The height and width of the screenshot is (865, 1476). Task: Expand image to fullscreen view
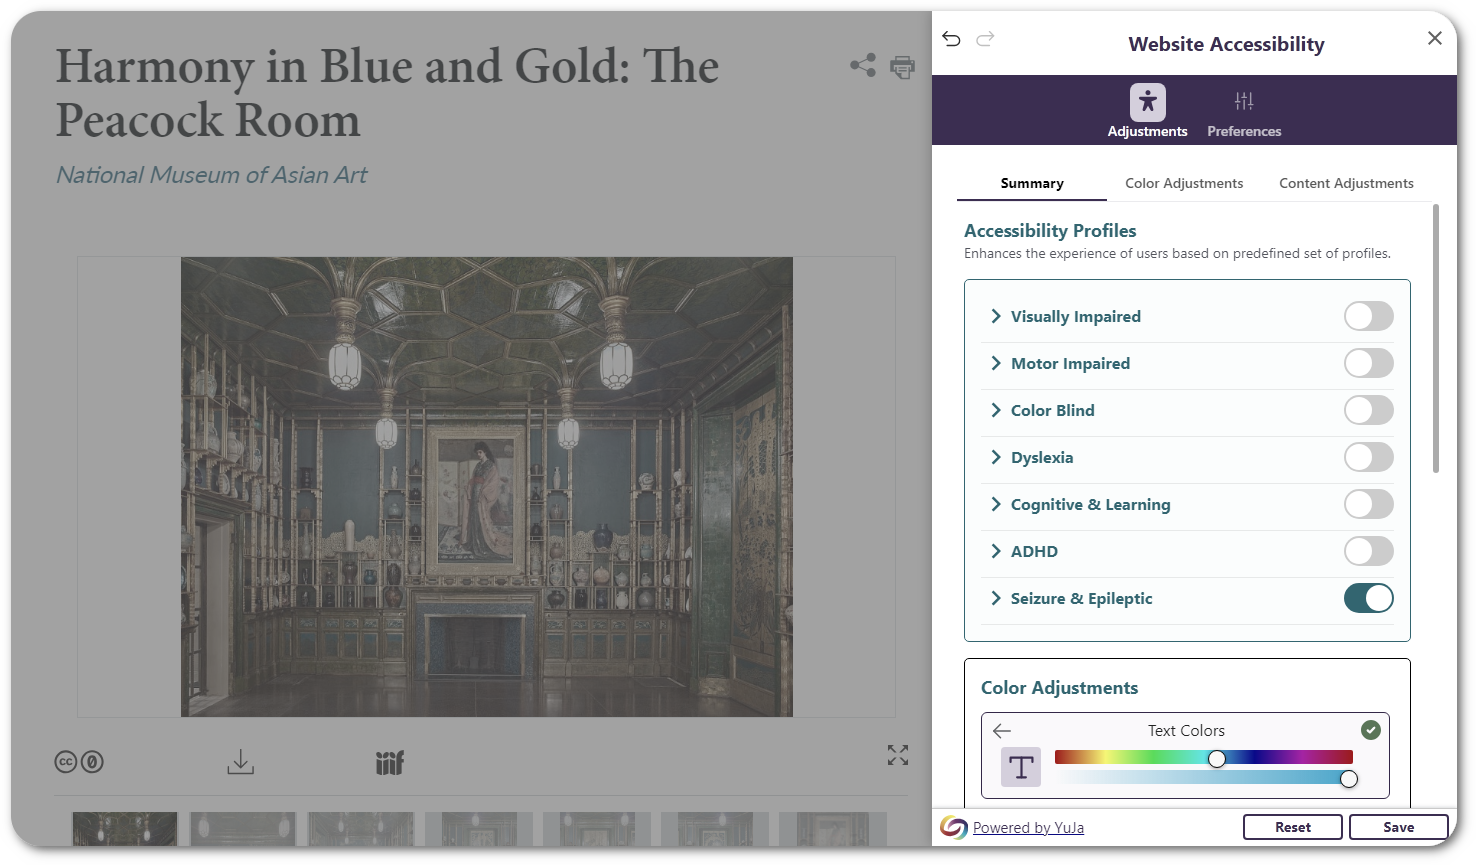(x=897, y=755)
